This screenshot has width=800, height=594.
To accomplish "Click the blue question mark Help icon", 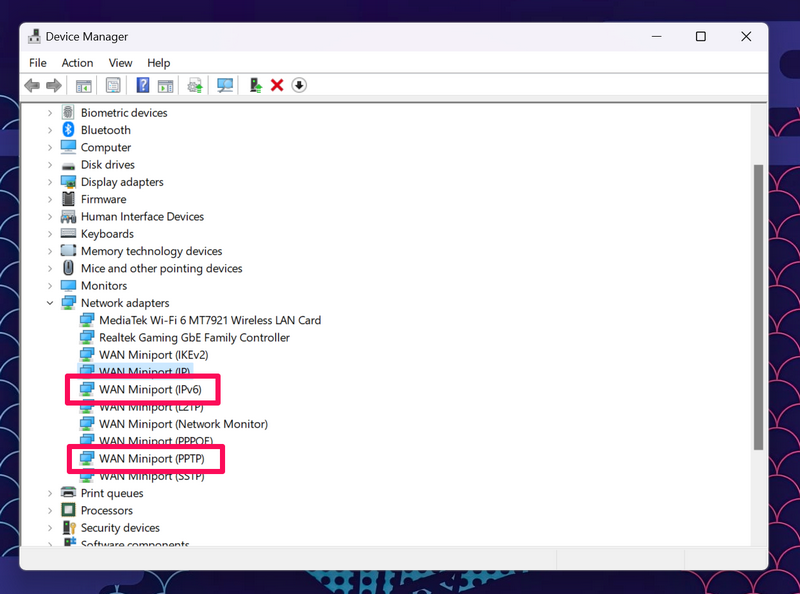I will (143, 86).
